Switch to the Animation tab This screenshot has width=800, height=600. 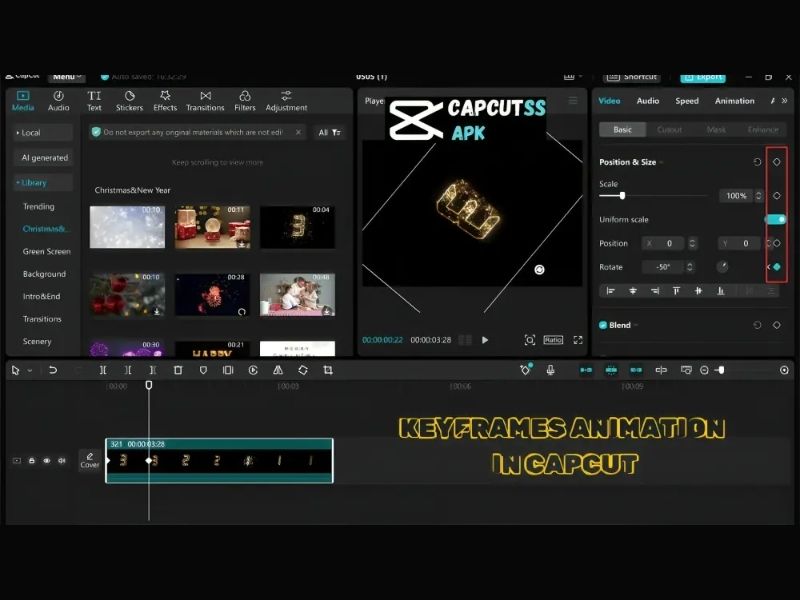[734, 101]
